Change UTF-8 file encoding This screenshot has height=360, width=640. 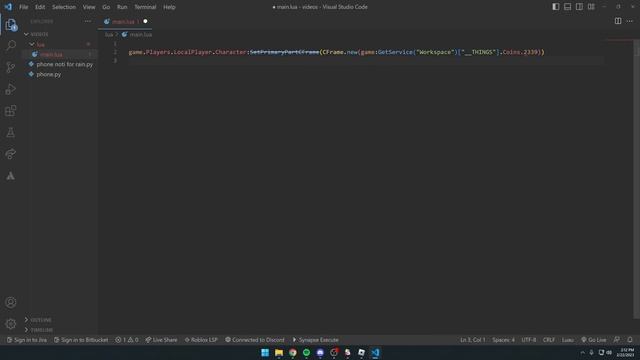529,340
